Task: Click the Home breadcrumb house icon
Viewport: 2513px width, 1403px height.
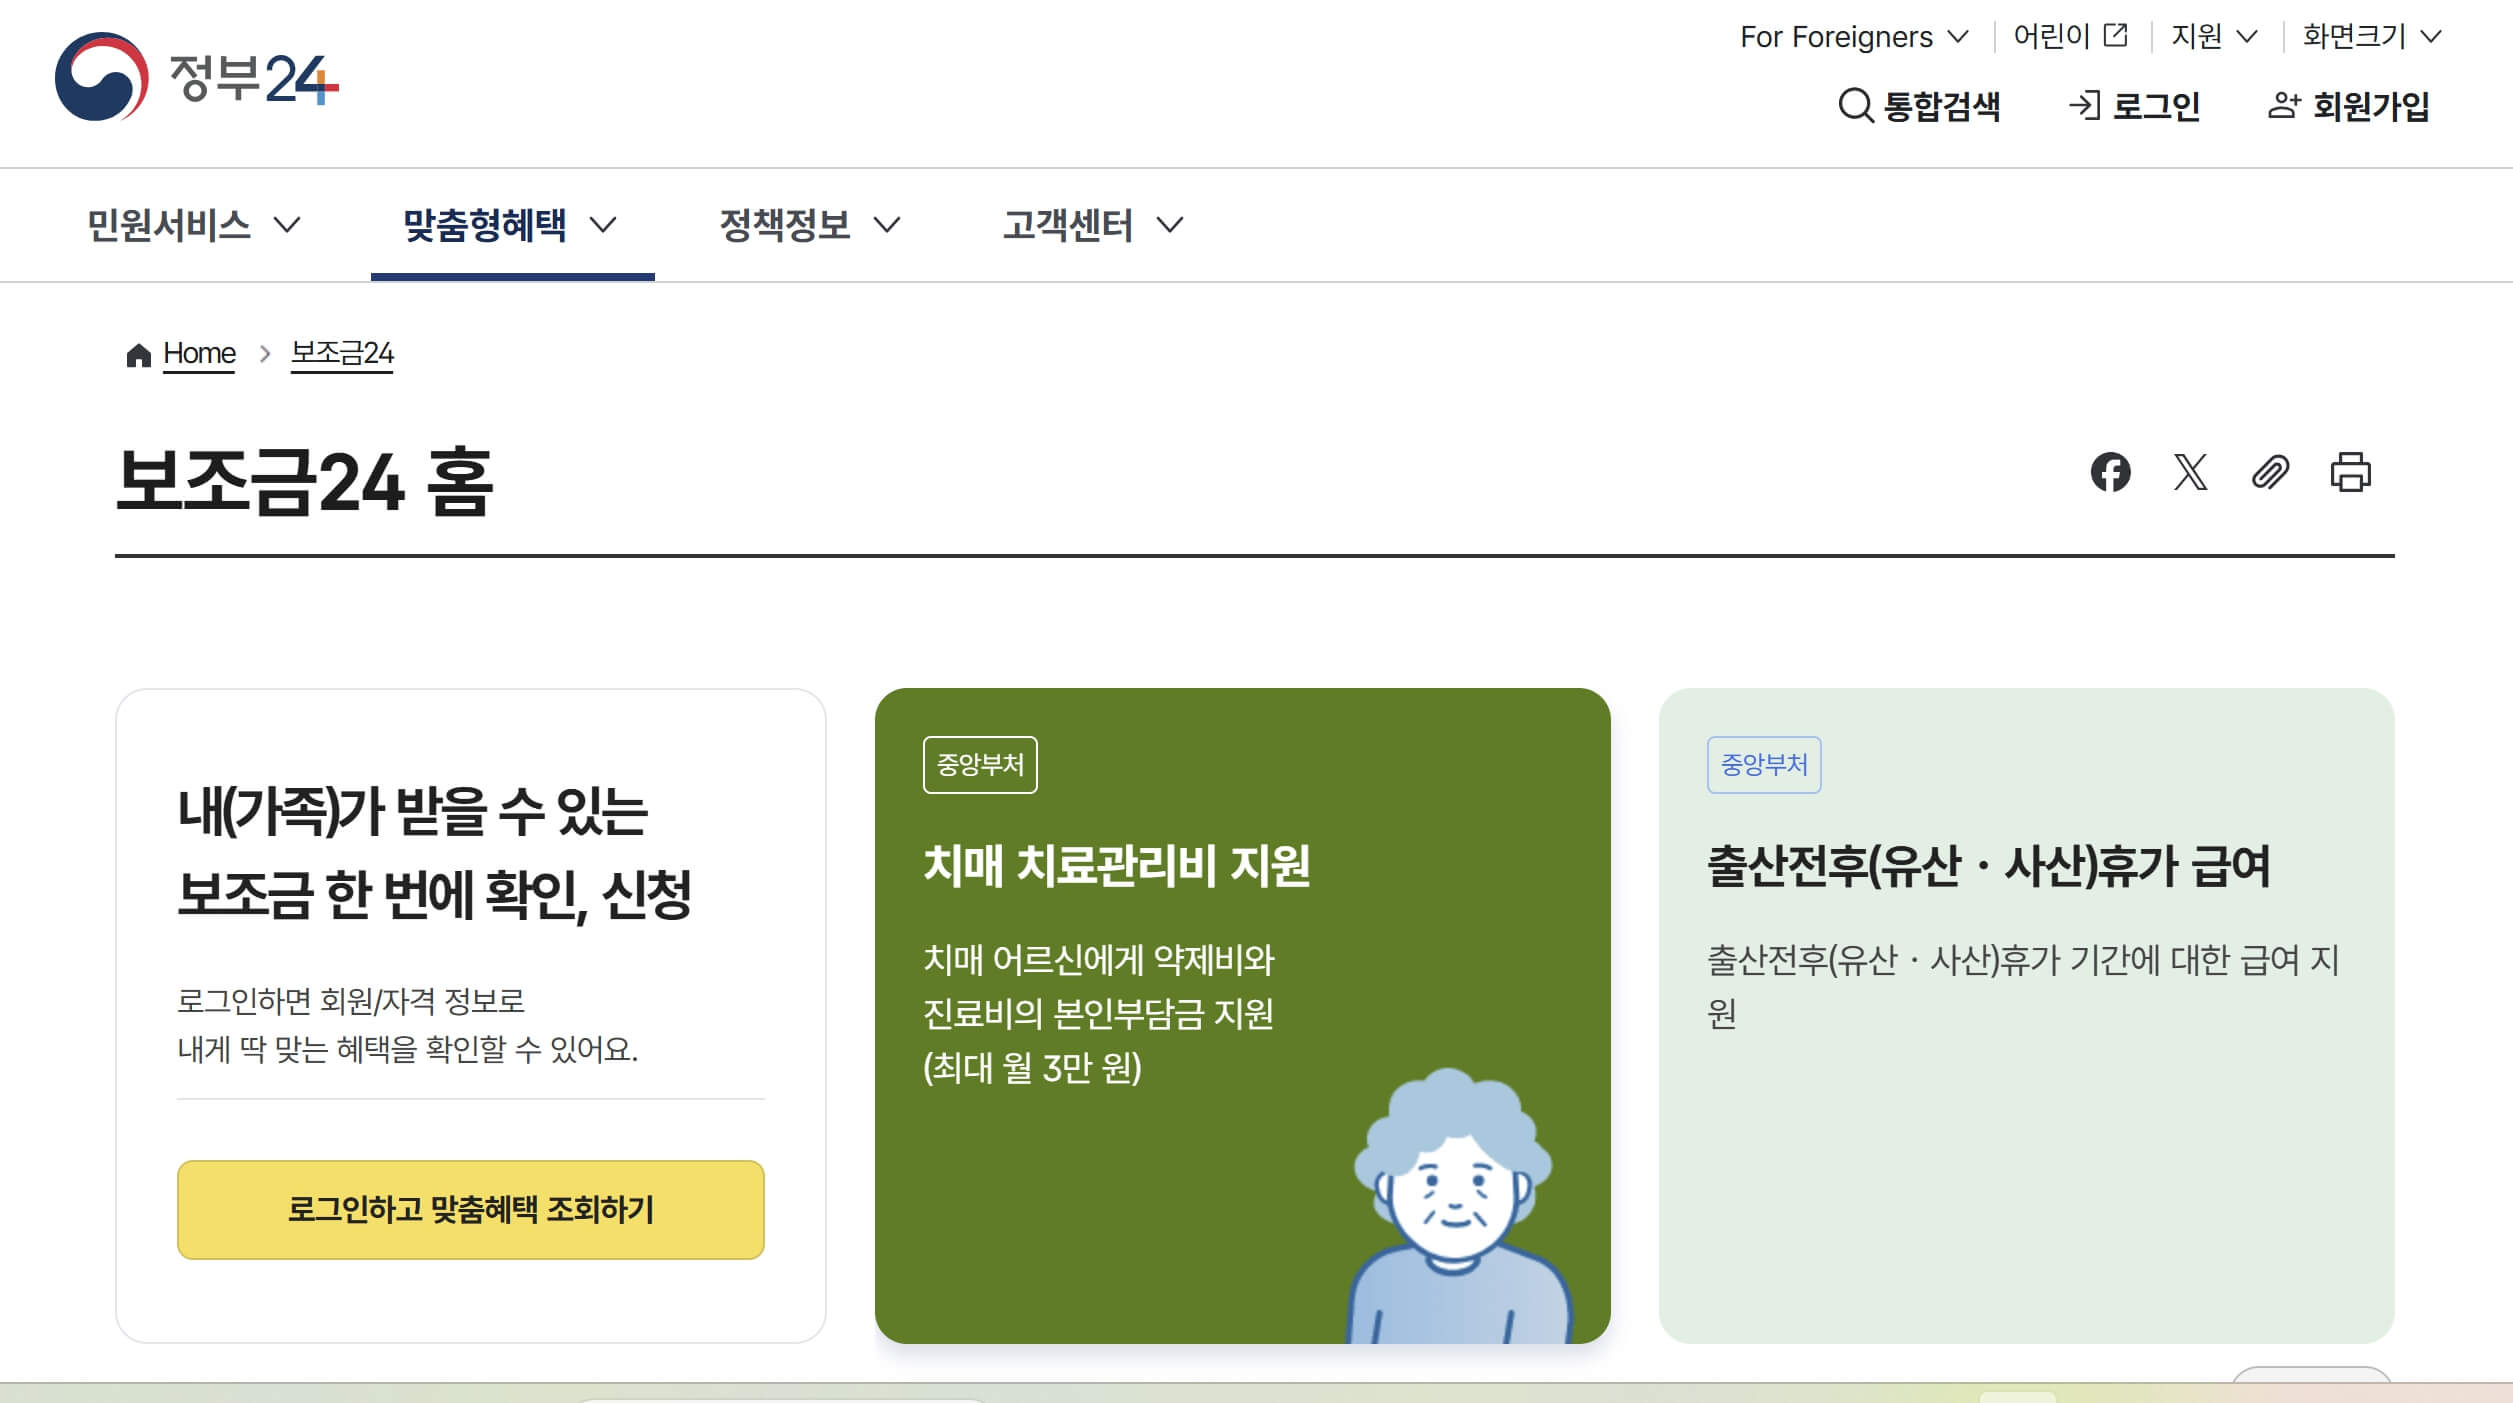Action: [138, 355]
